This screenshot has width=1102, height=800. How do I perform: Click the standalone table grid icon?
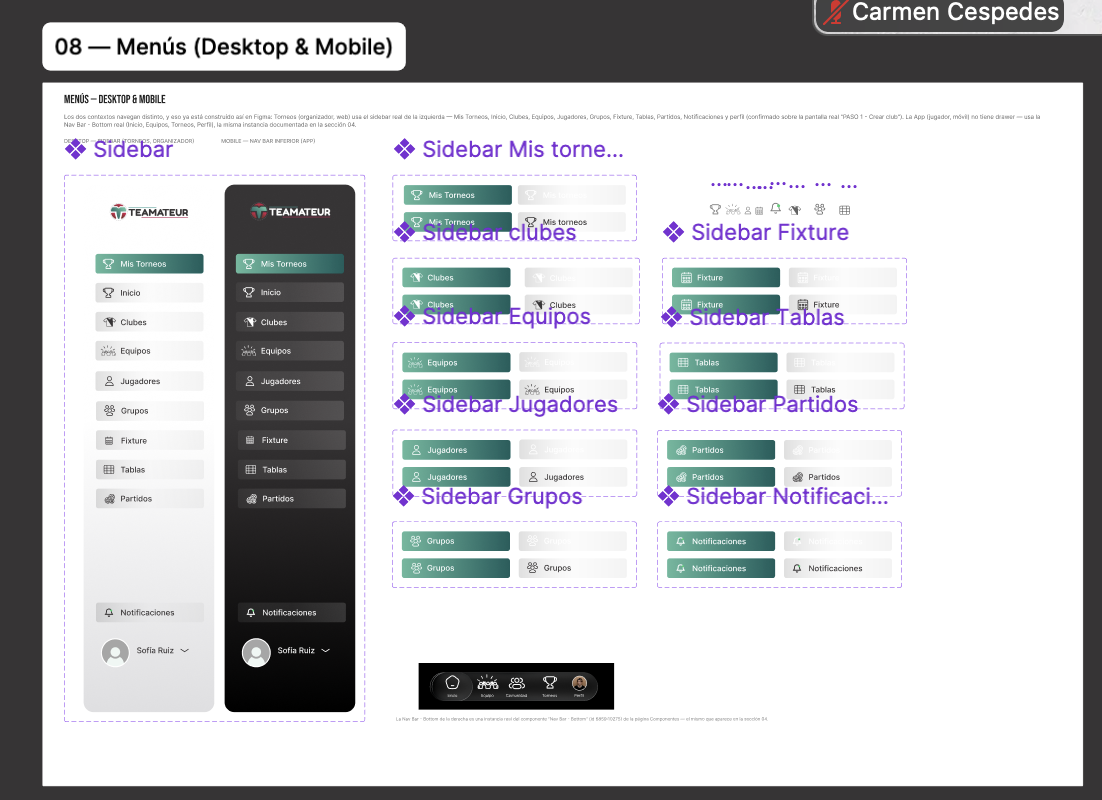pos(845,209)
